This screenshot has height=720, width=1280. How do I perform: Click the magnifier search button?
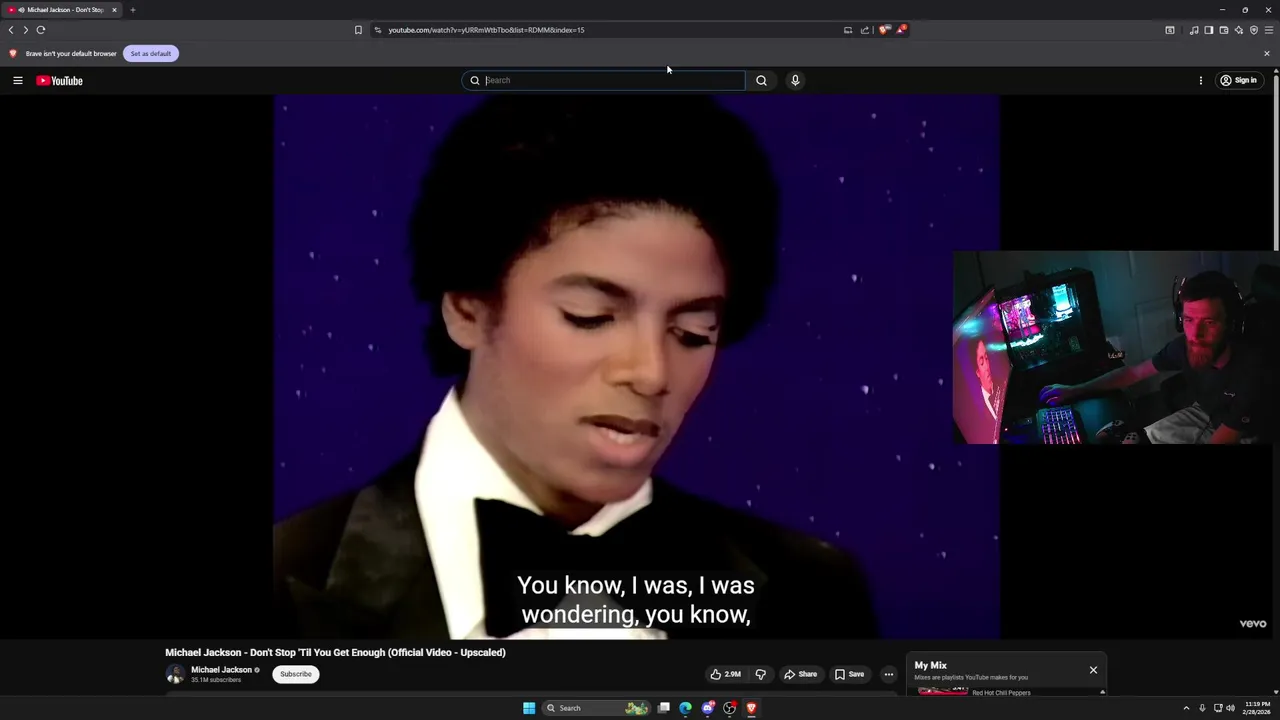tap(761, 80)
